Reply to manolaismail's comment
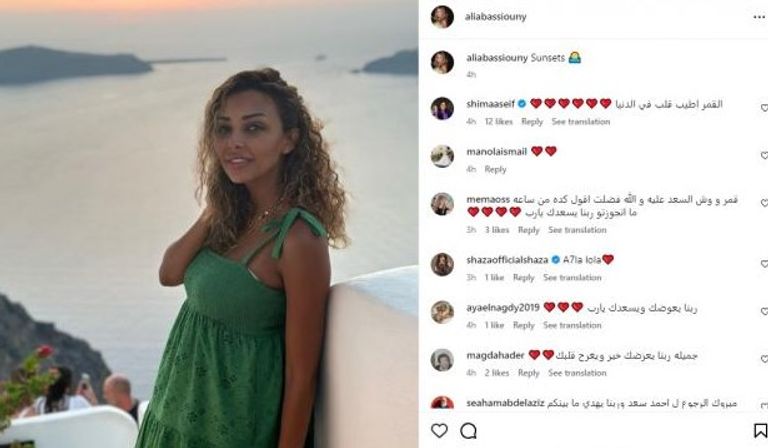Image resolution: width=768 pixels, height=448 pixels. click(x=495, y=169)
